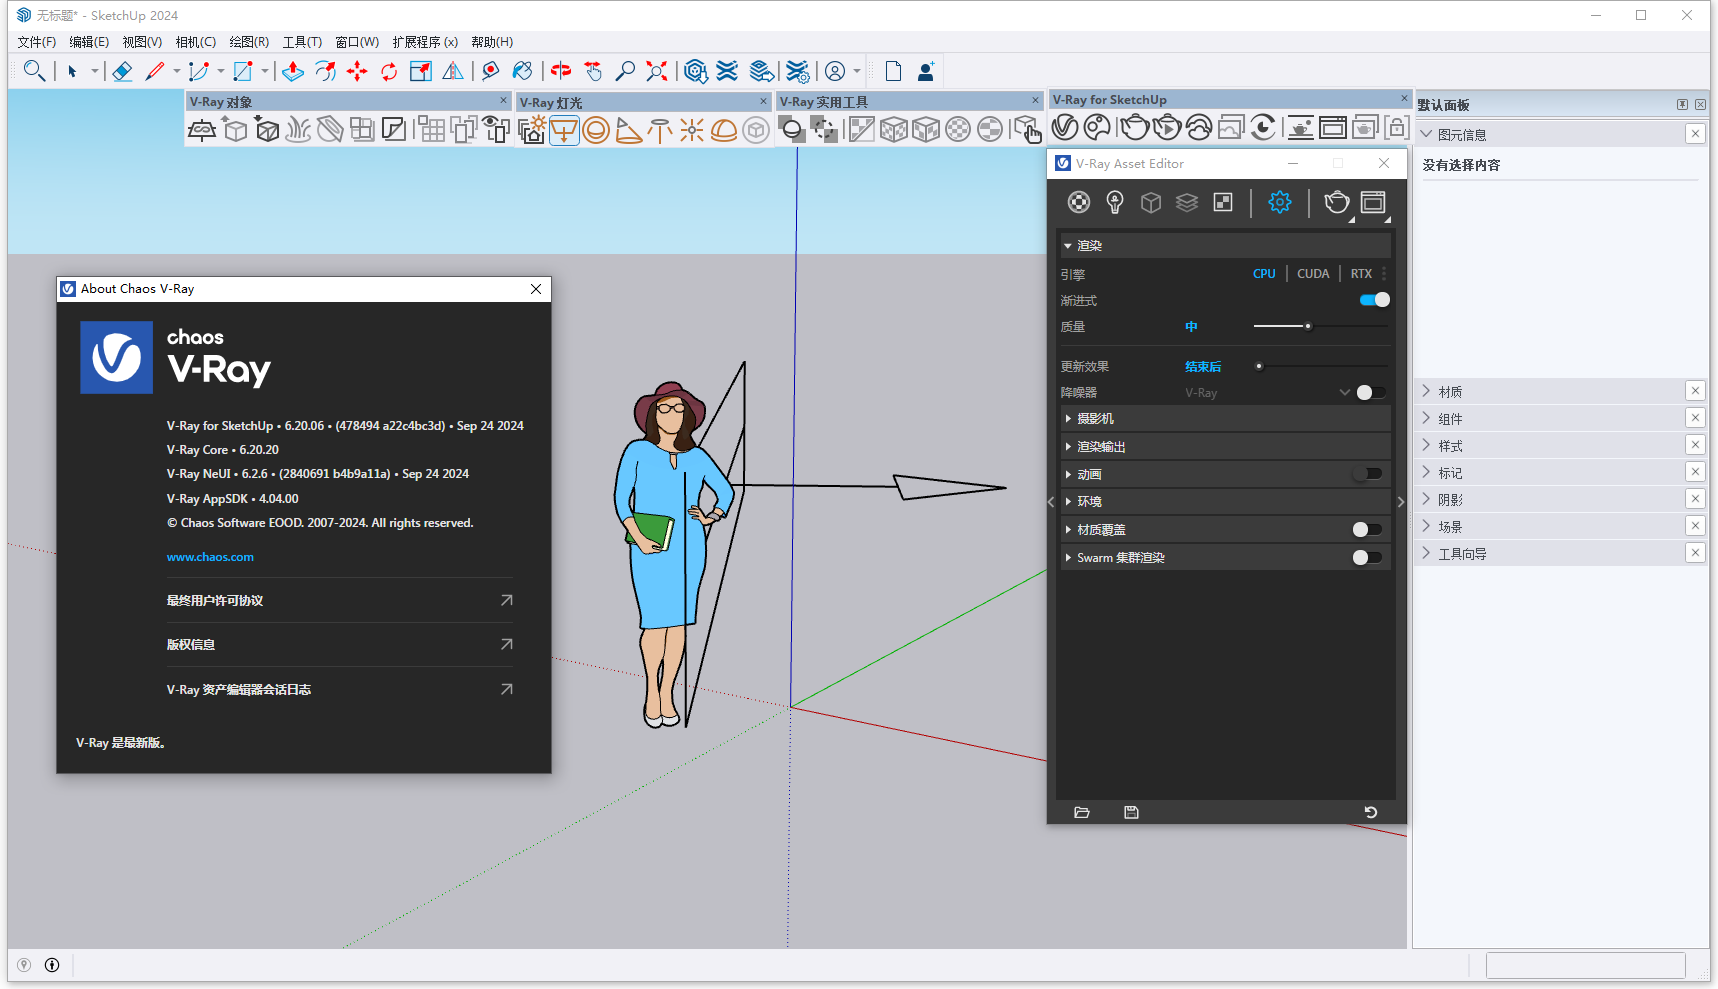Activate the Move tool with red arrows
Viewport: 1718px width, 989px height.
[x=357, y=71]
